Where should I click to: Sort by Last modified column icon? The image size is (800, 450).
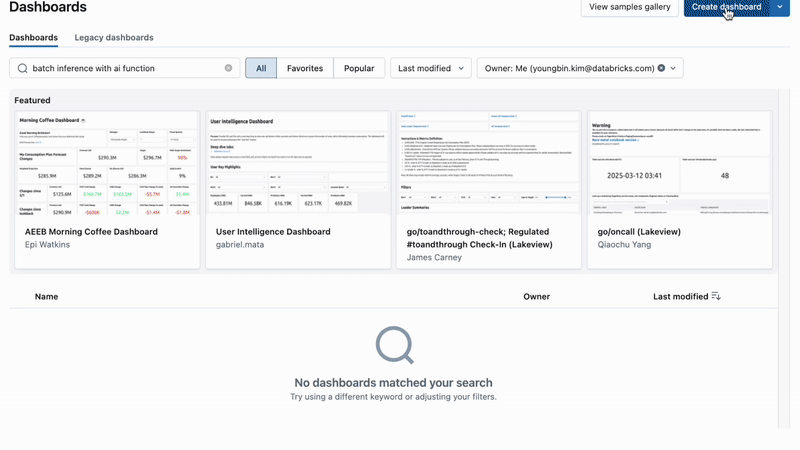716,296
